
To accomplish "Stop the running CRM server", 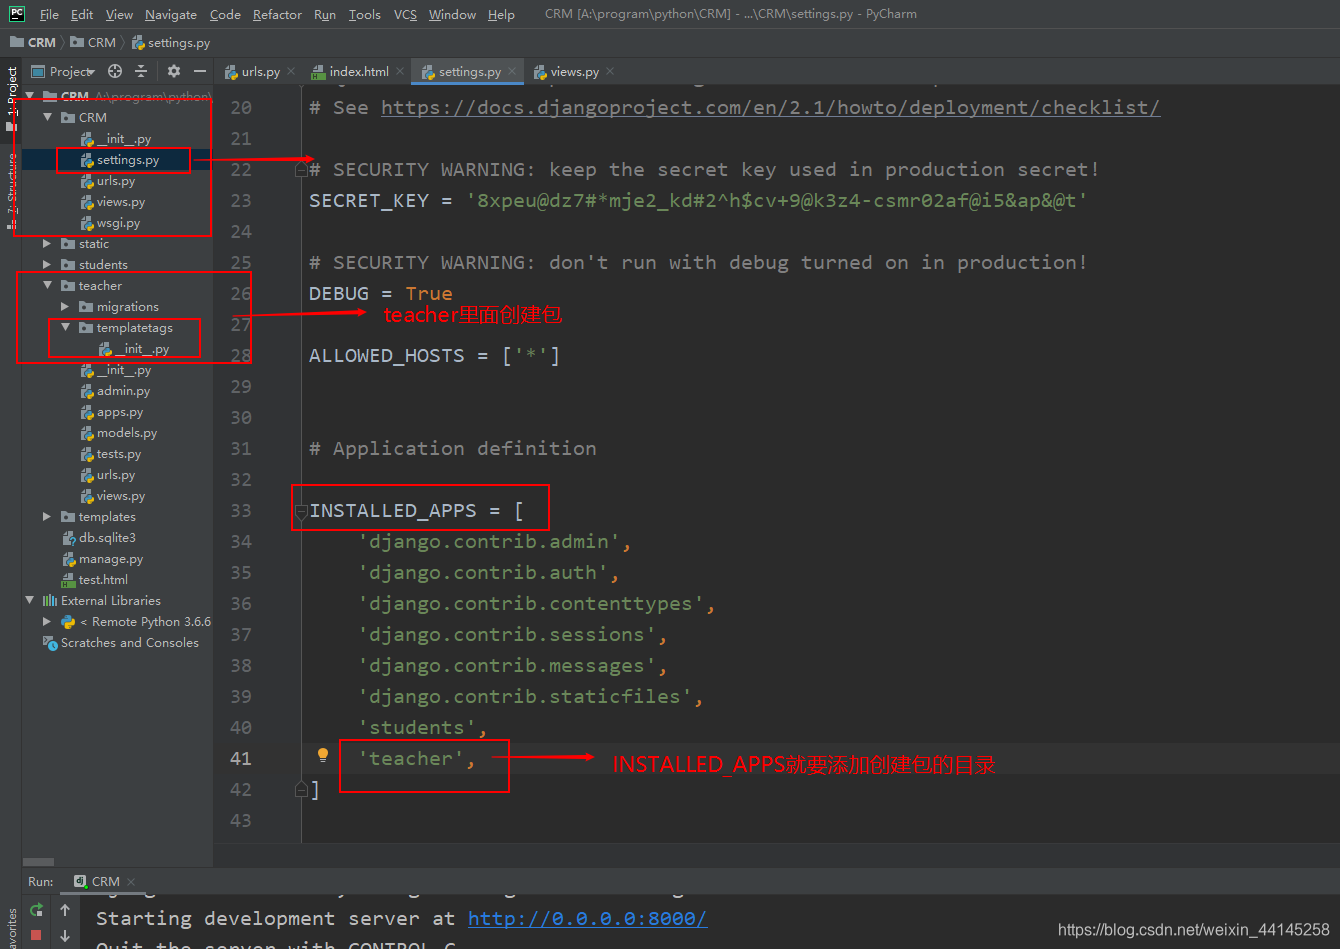I will (36, 935).
